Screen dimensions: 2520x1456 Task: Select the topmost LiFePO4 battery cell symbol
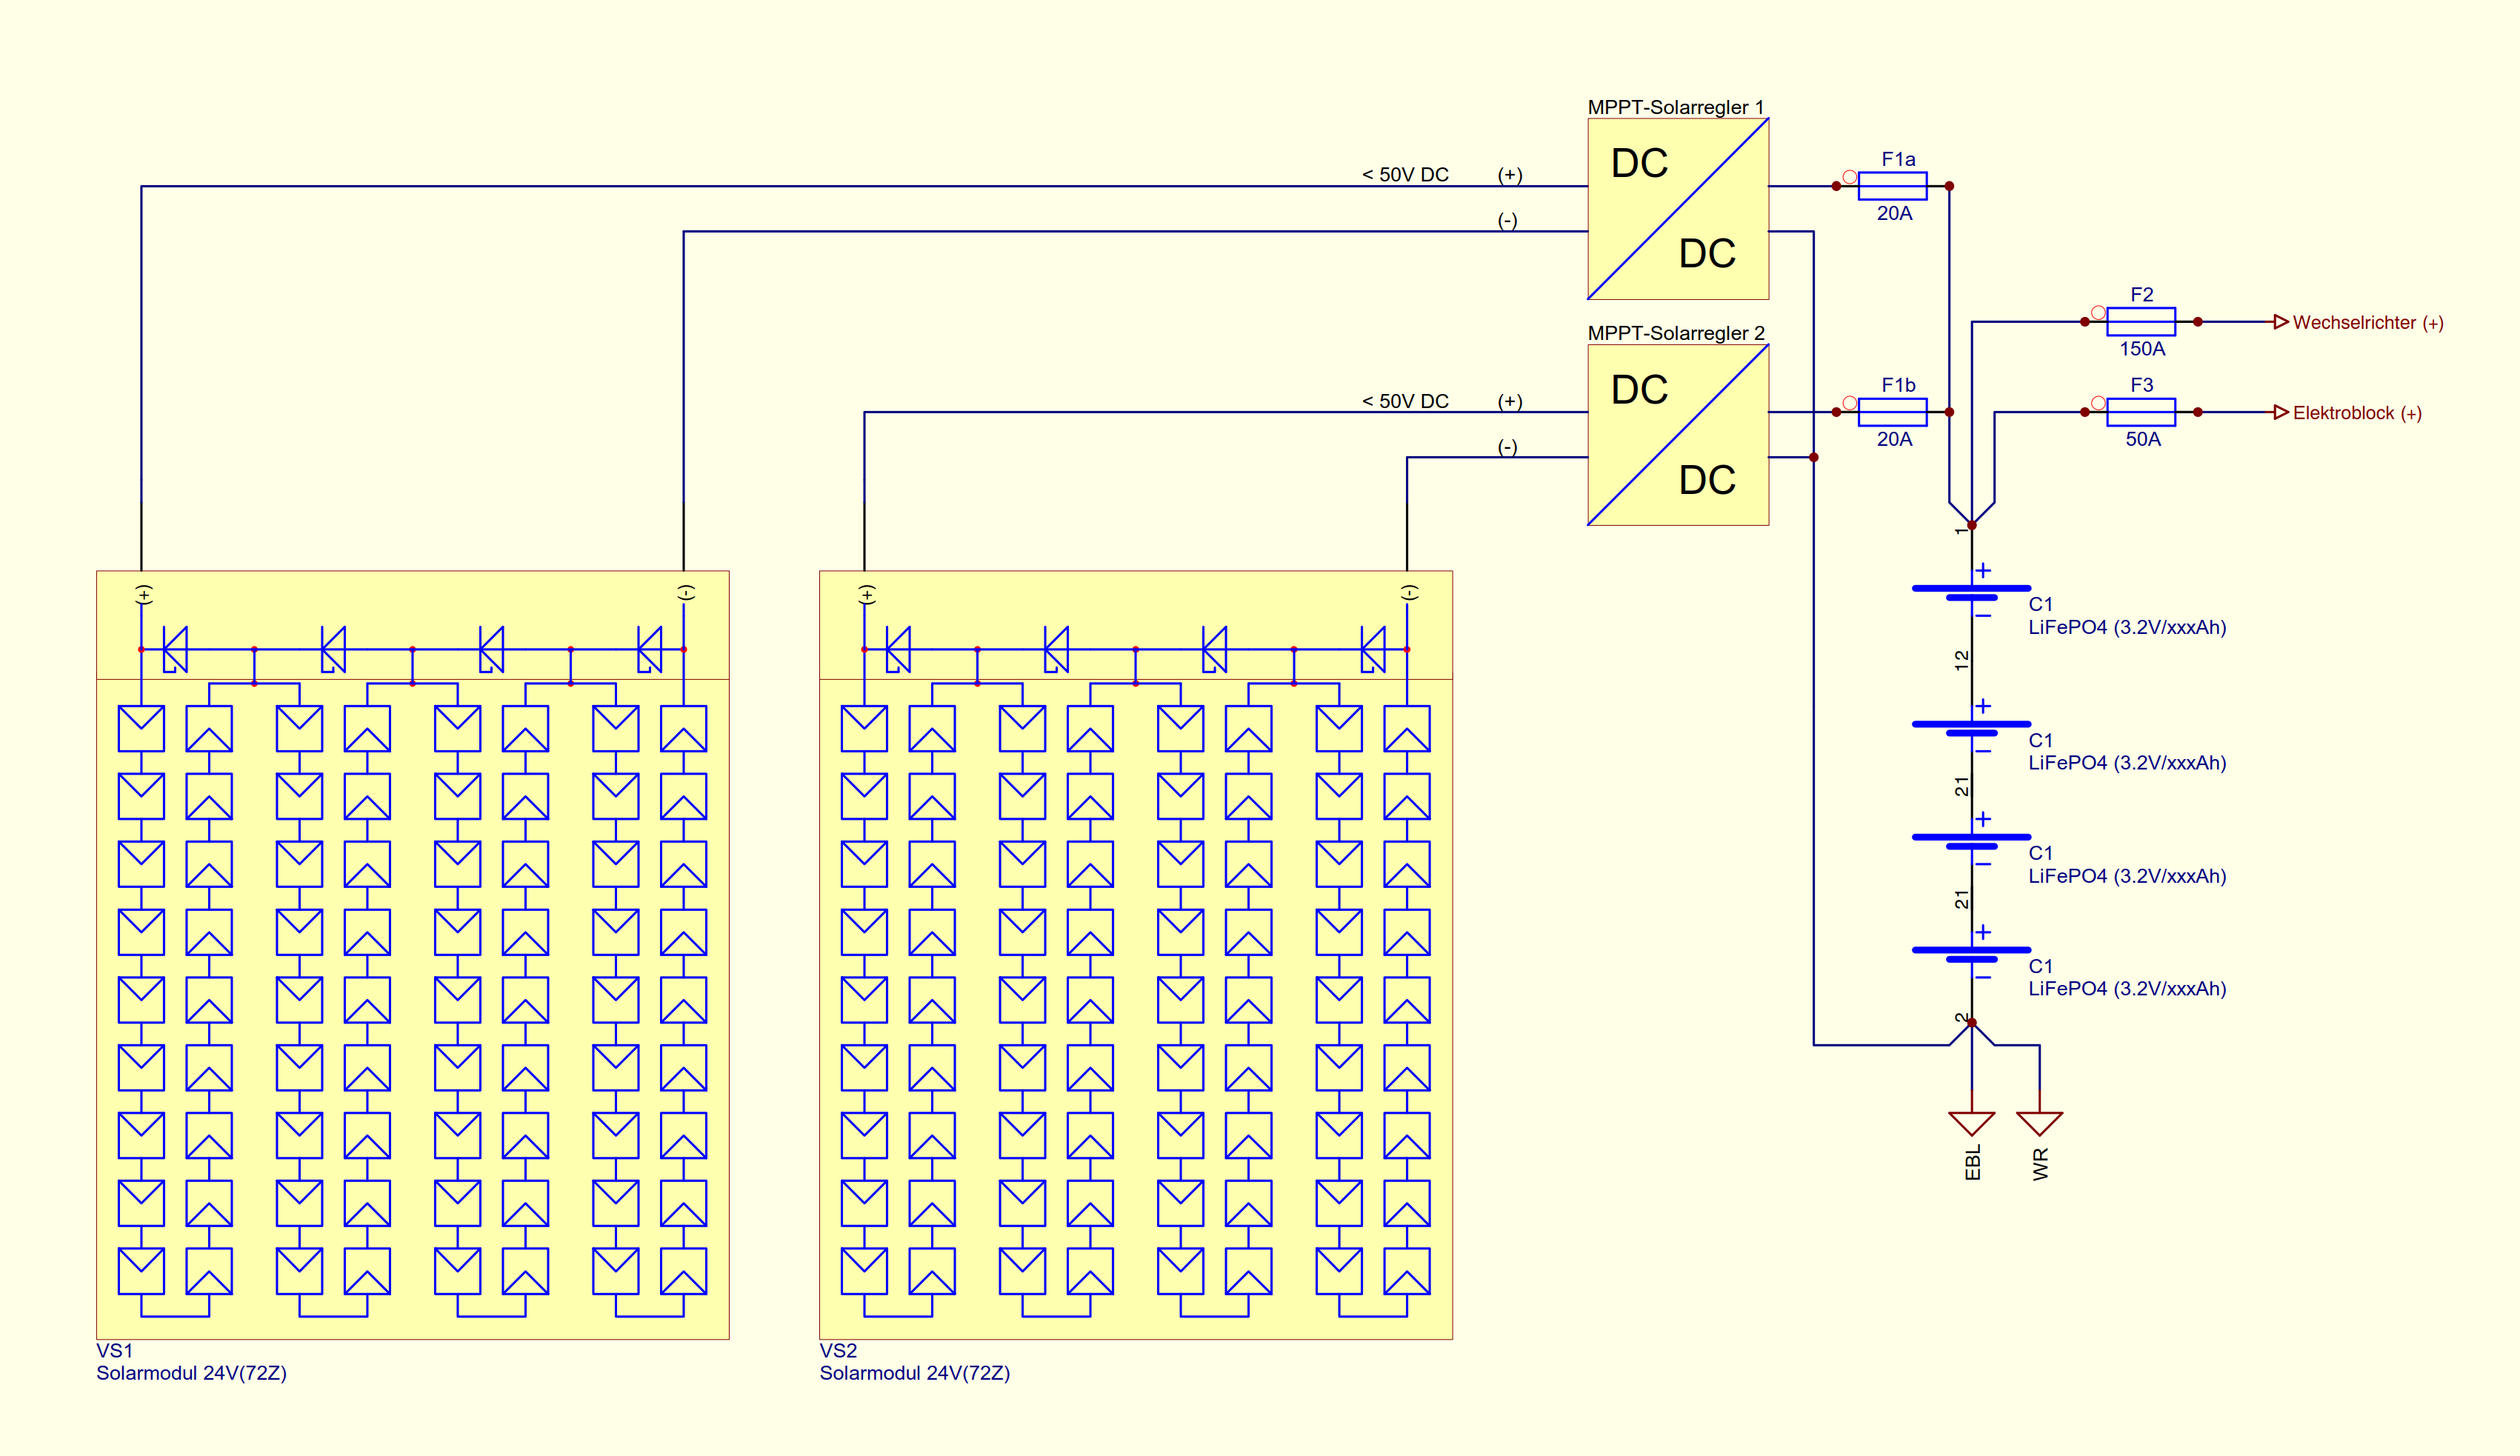click(x=1972, y=593)
